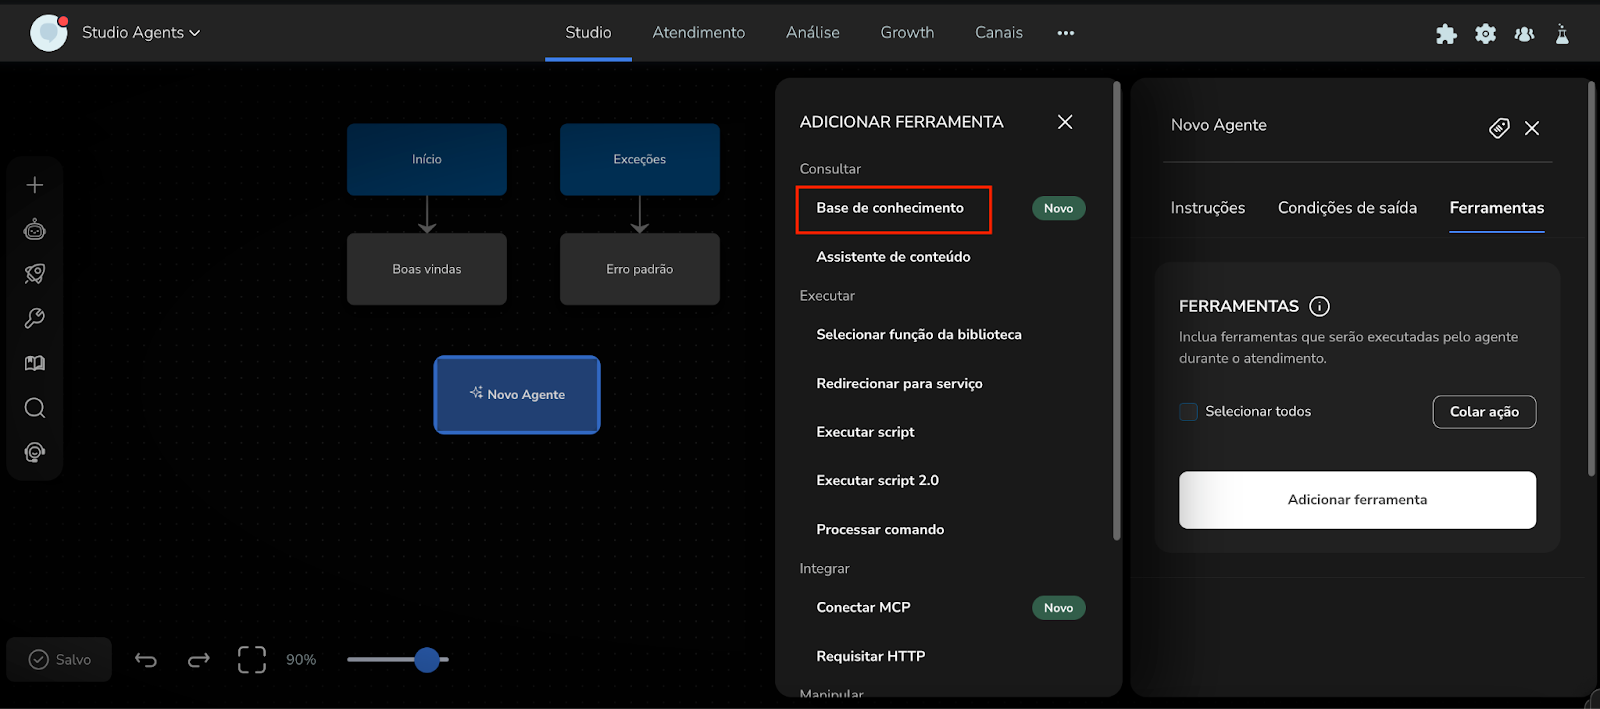Image resolution: width=1600 pixels, height=709 pixels.
Task: Click the rocket icon in left sidebar
Action: coord(35,274)
